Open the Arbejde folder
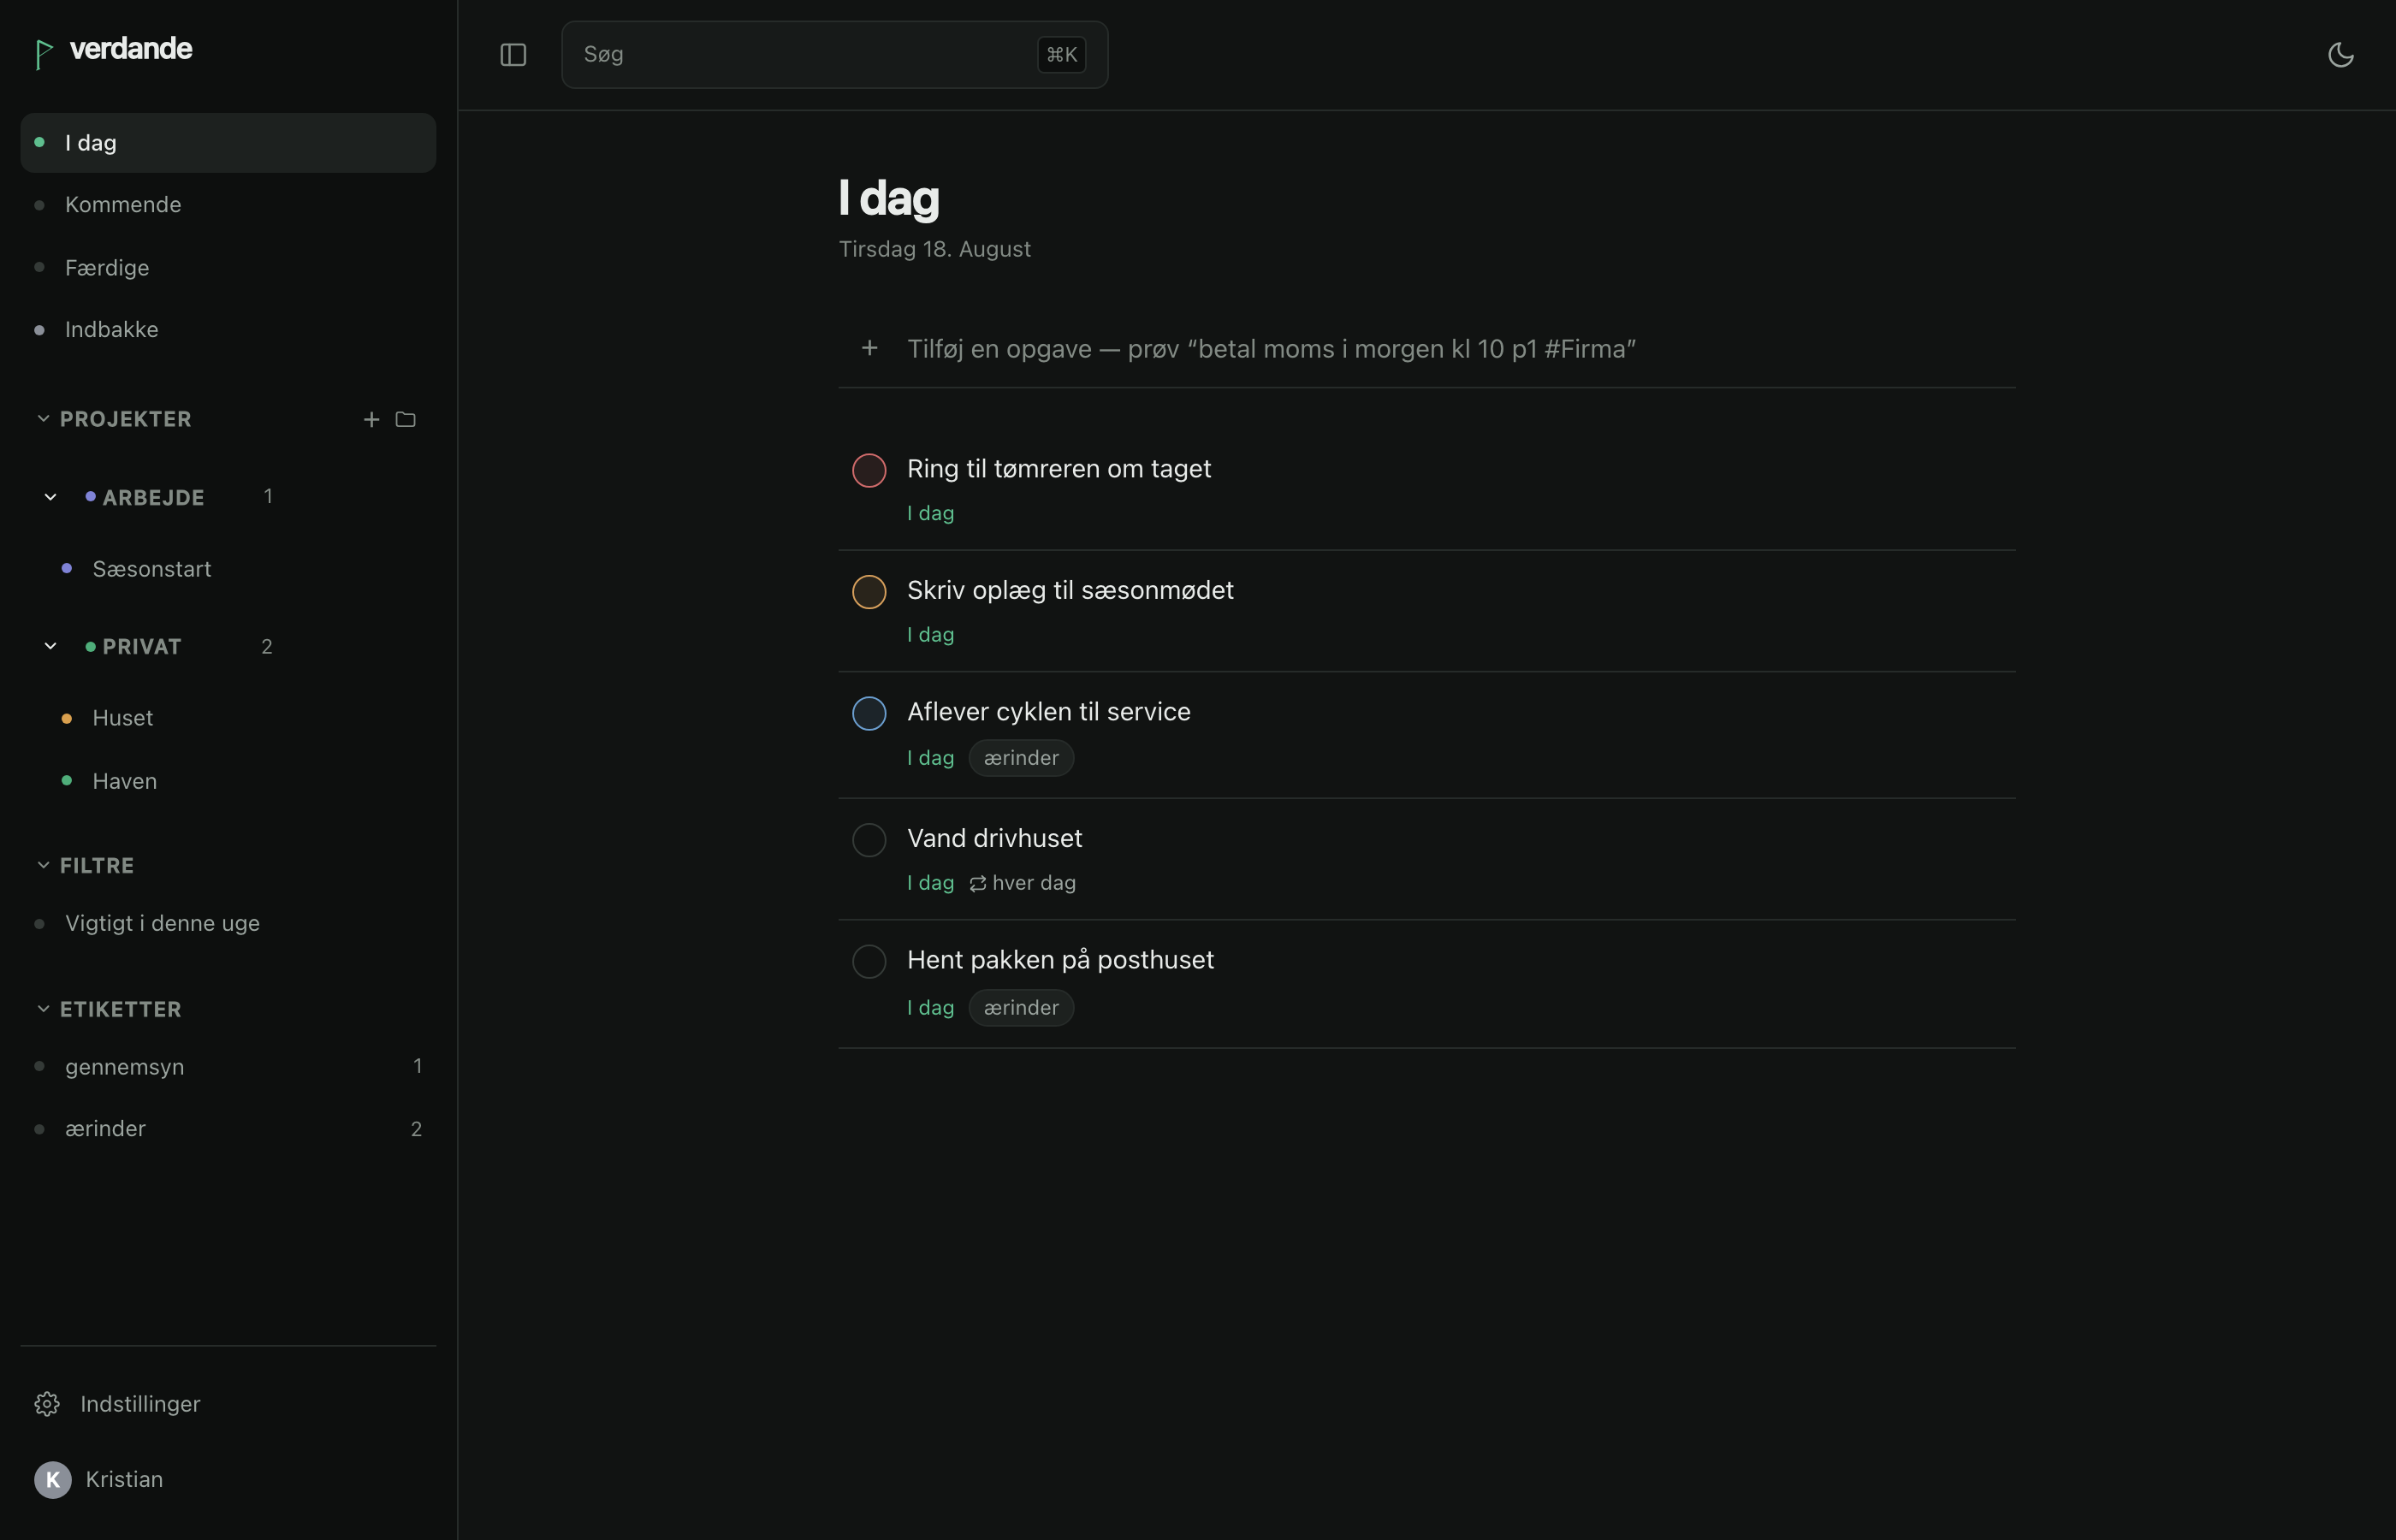 (153, 497)
